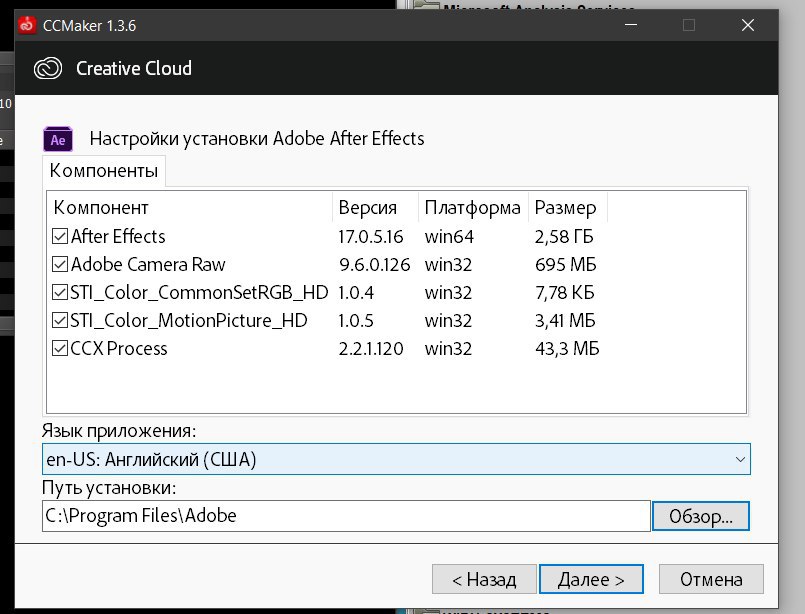Toggle the STI_Color_CommonSetRGB_HD checkbox

(x=60, y=292)
